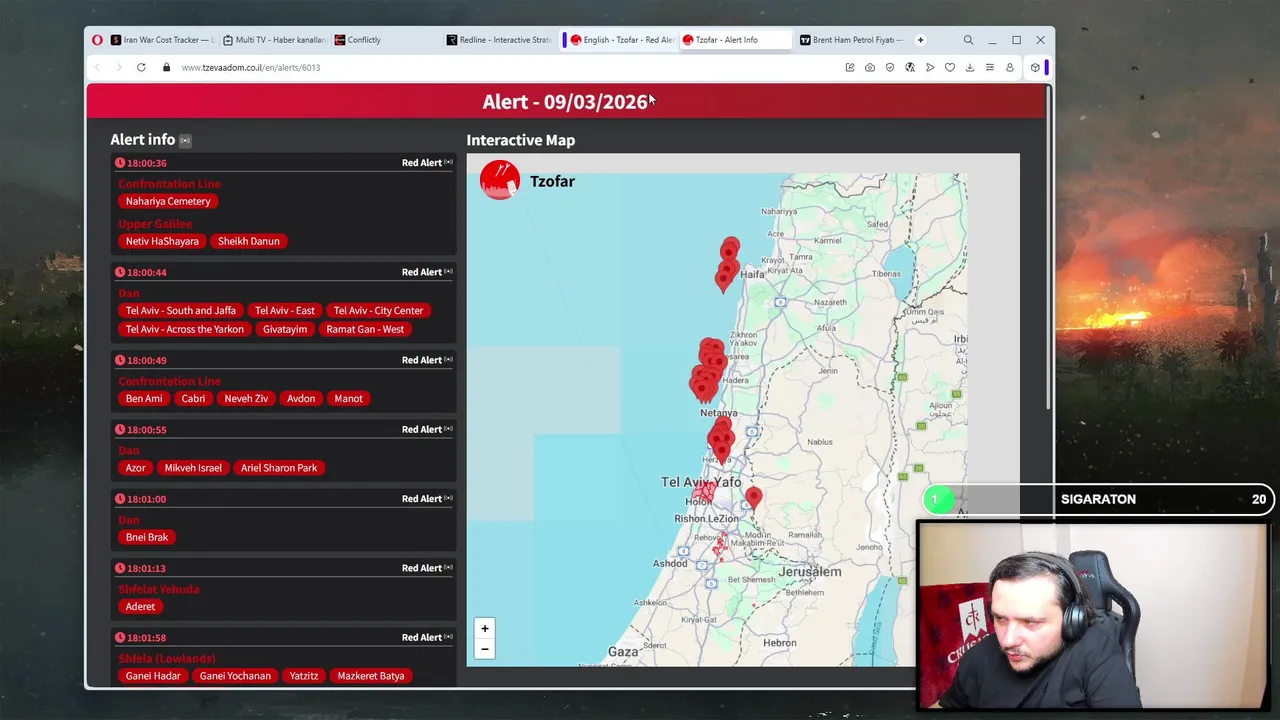1280x720 pixels.
Task: Click the Tzofar logo on the map
Action: pos(500,180)
